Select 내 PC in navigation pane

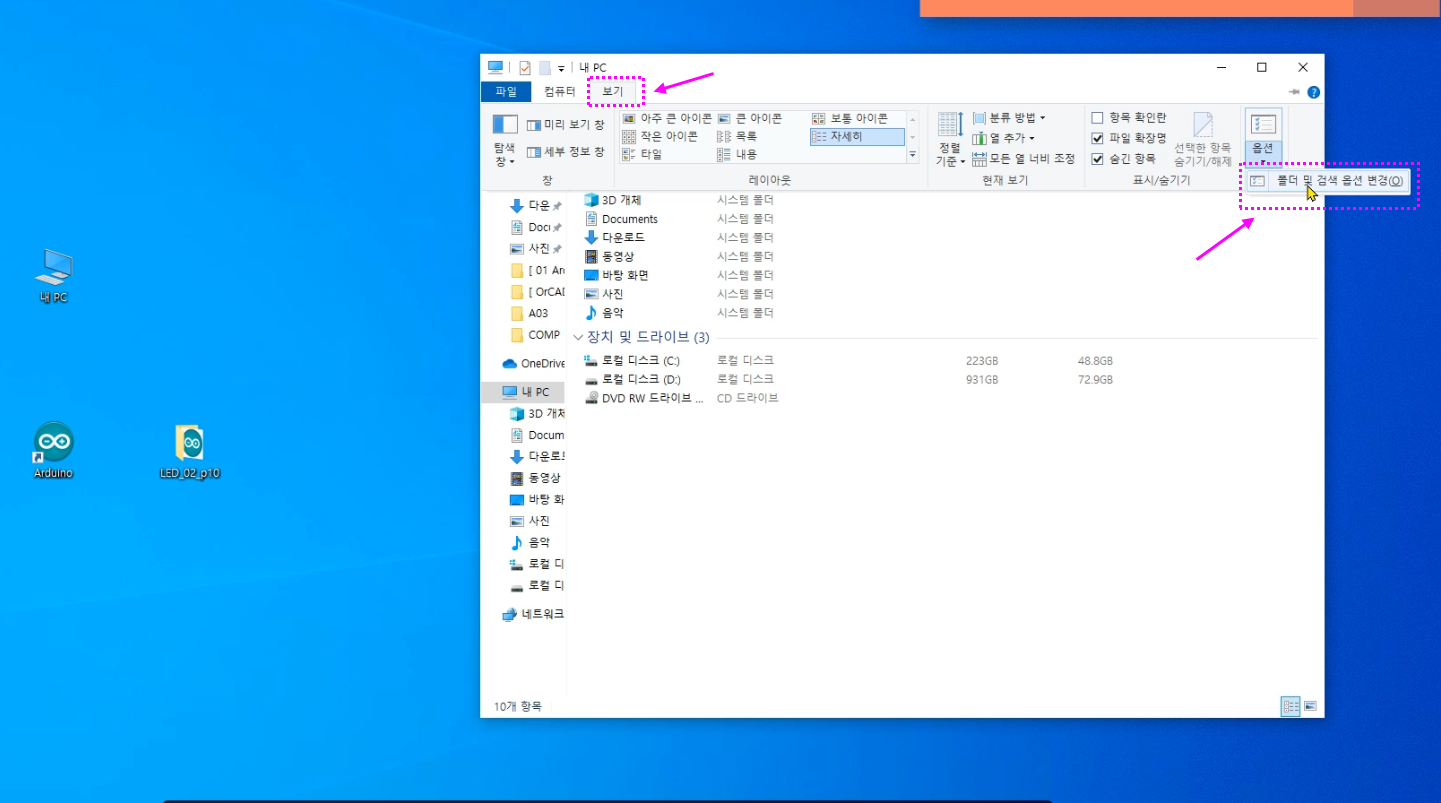coord(525,392)
